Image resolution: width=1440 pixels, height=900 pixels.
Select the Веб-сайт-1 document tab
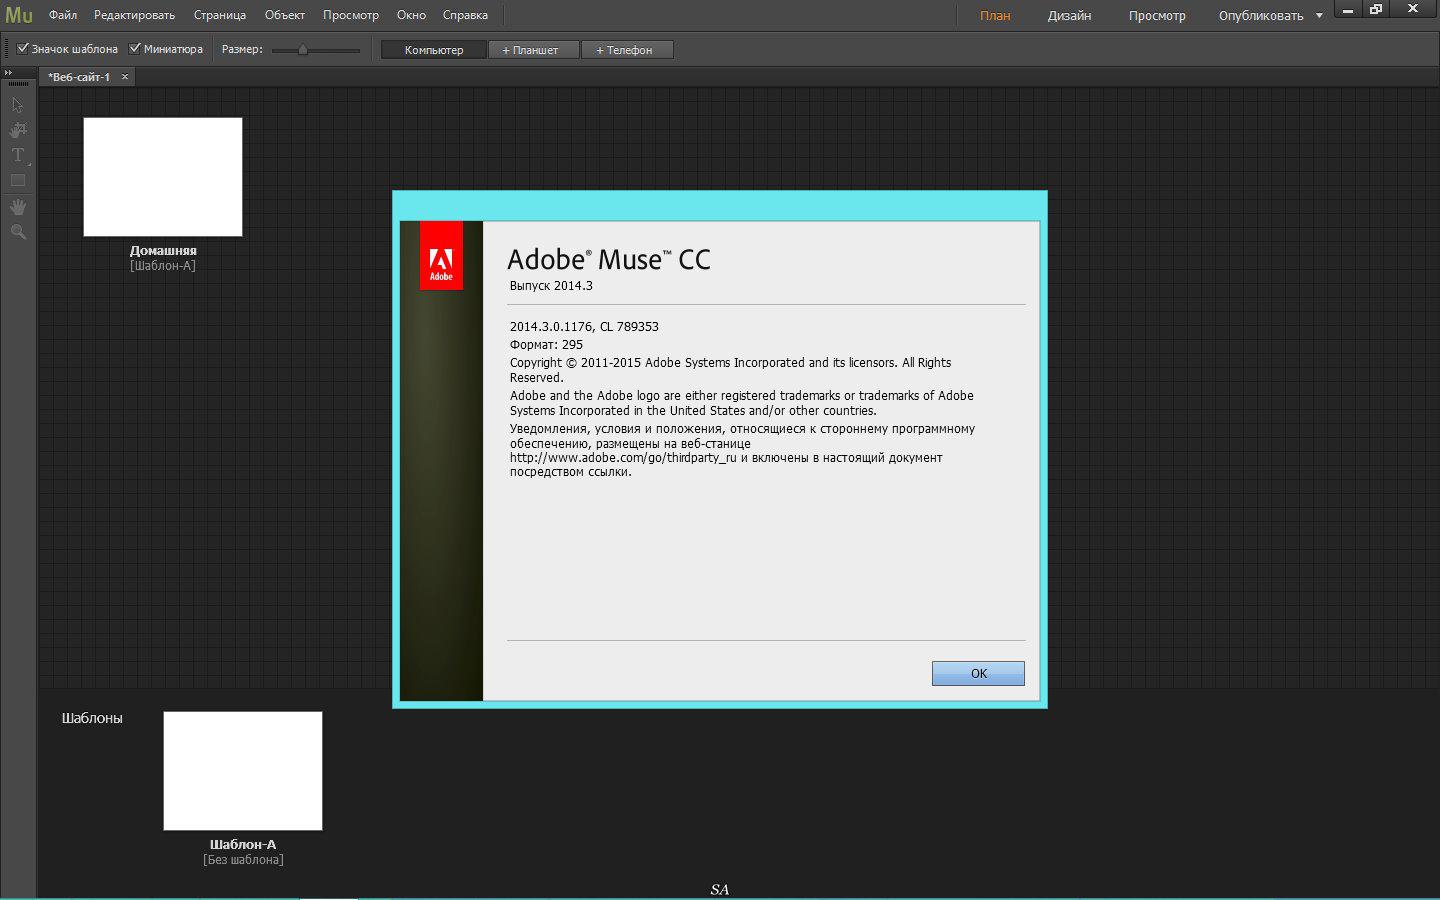[79, 77]
